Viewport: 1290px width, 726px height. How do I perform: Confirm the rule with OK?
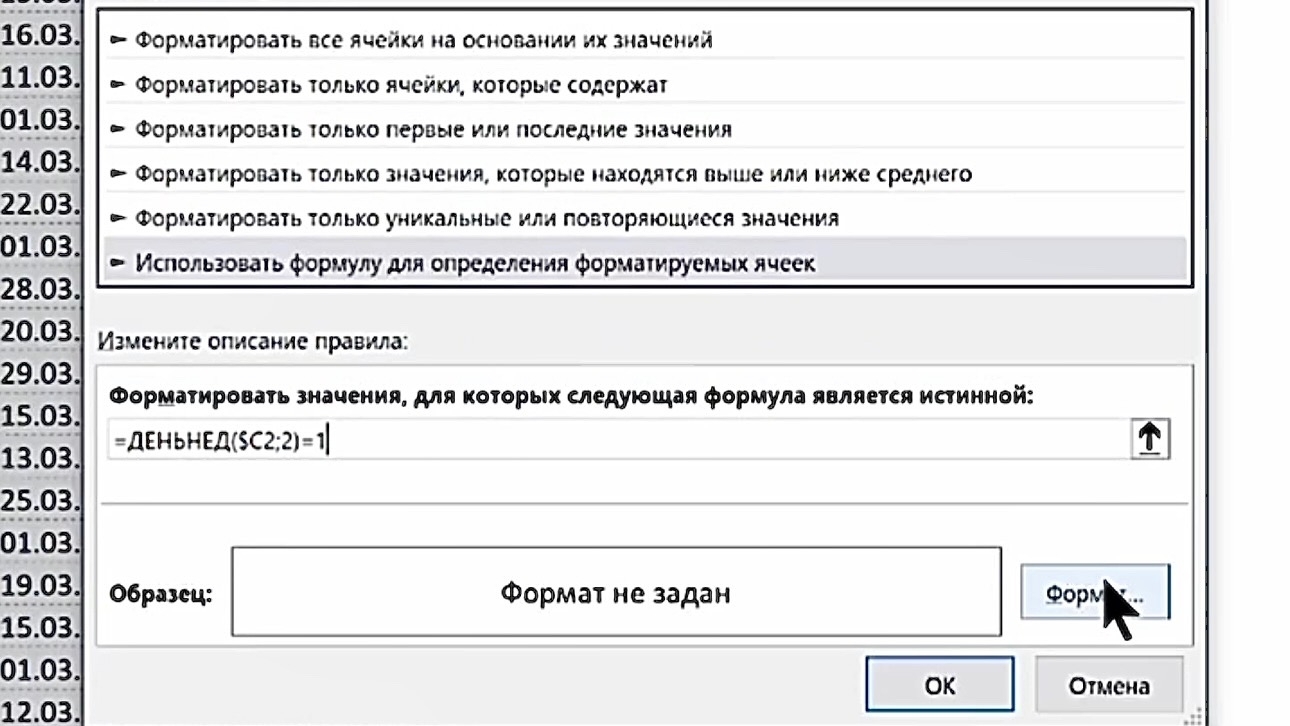pos(939,686)
